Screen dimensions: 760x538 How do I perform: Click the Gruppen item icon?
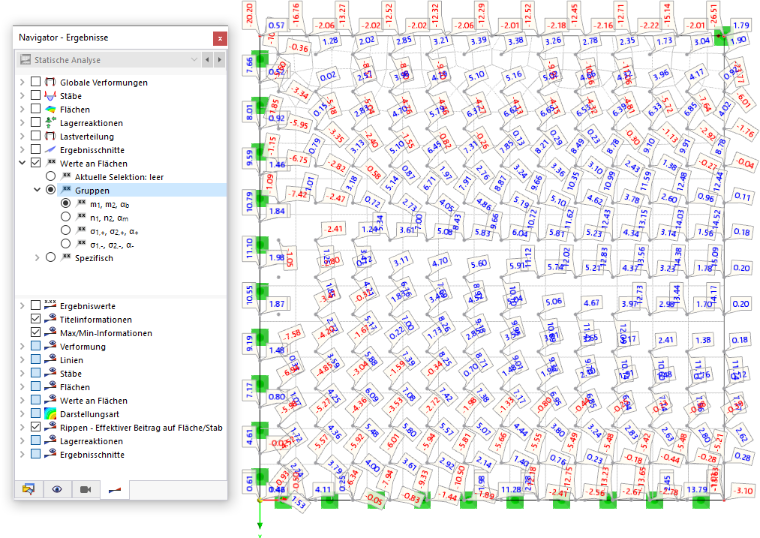(65, 190)
